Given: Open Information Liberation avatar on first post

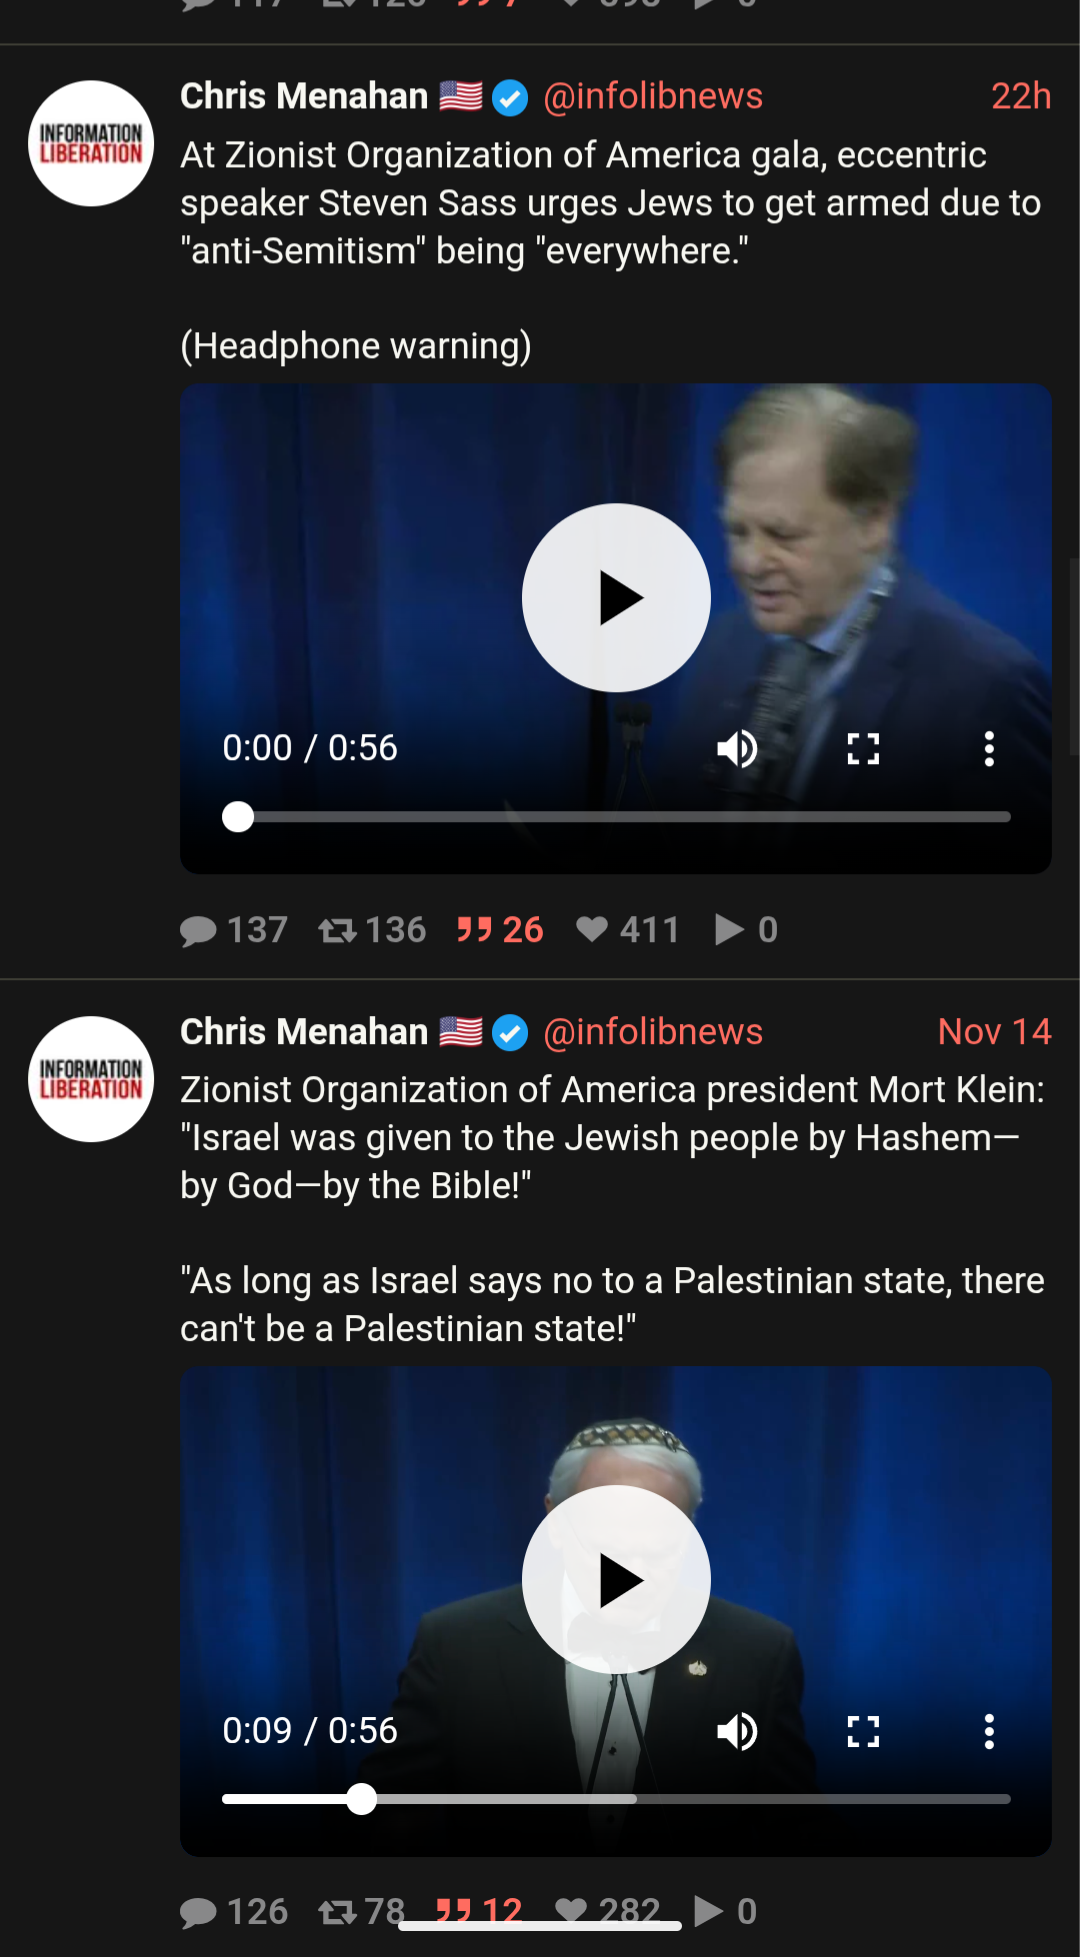Looking at the screenshot, I should [91, 143].
